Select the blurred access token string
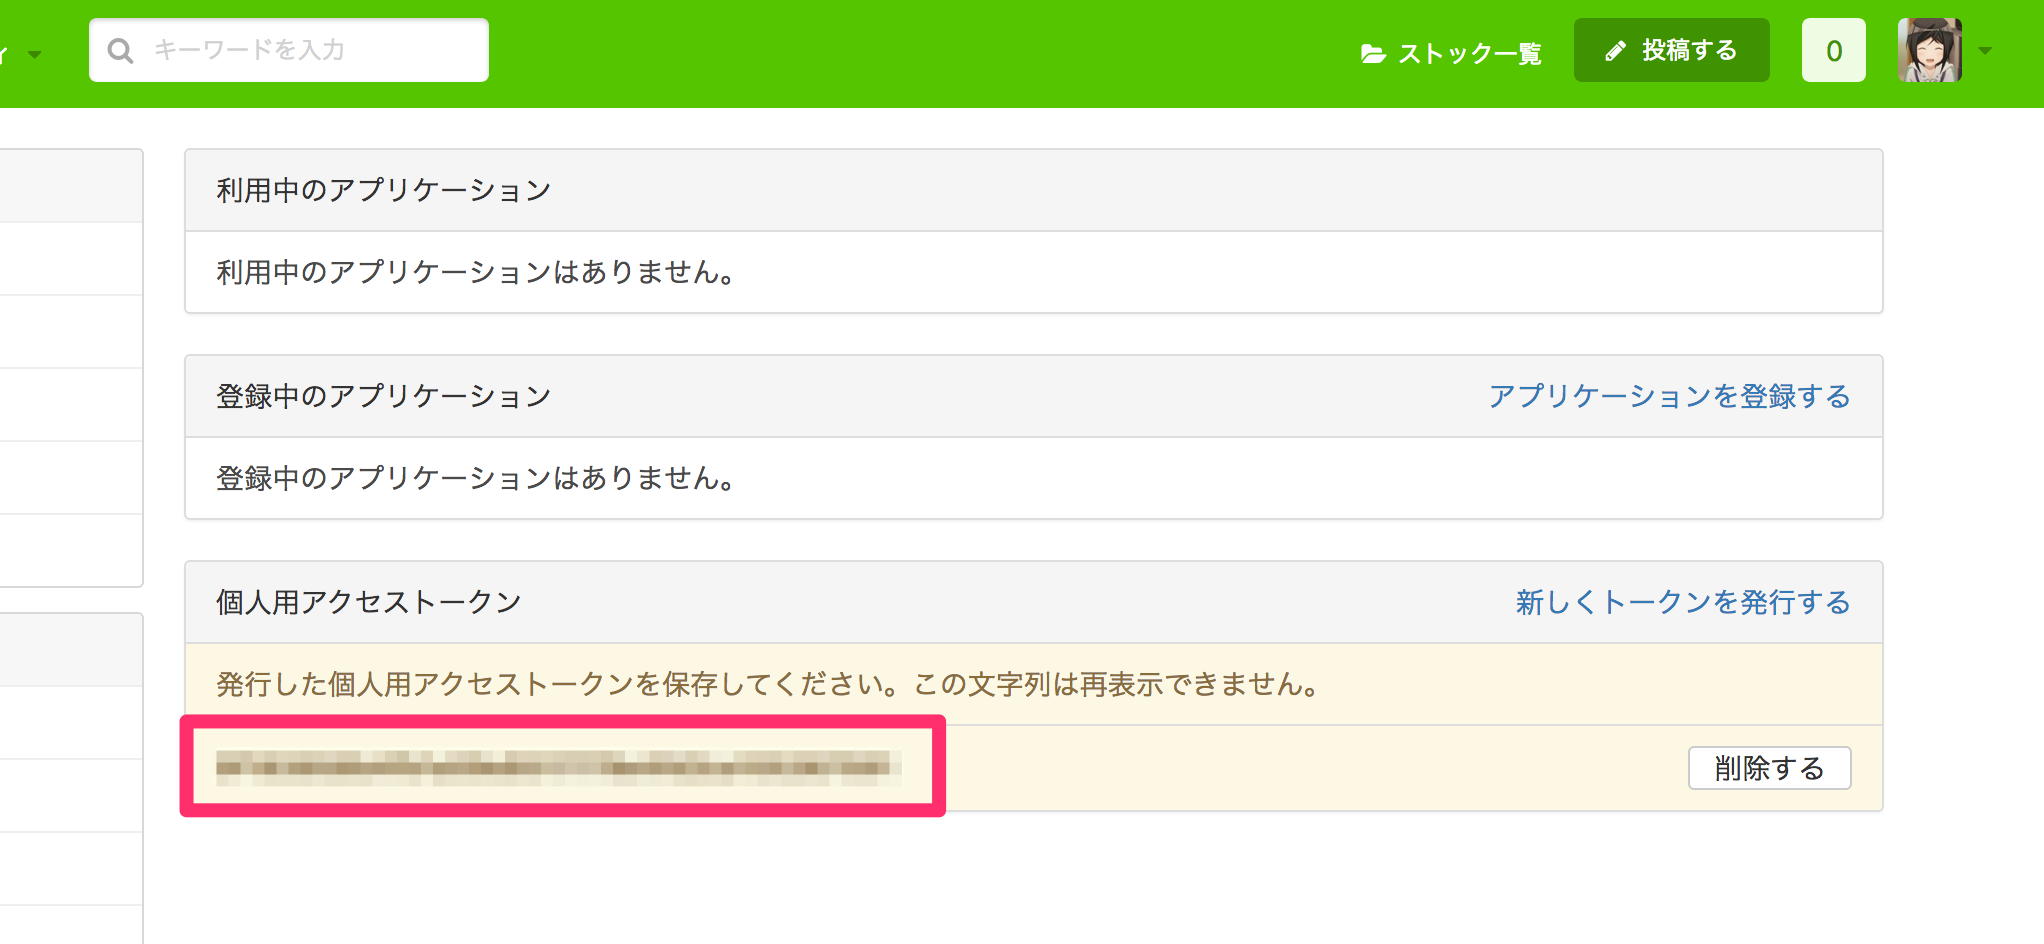2044x944 pixels. (559, 768)
